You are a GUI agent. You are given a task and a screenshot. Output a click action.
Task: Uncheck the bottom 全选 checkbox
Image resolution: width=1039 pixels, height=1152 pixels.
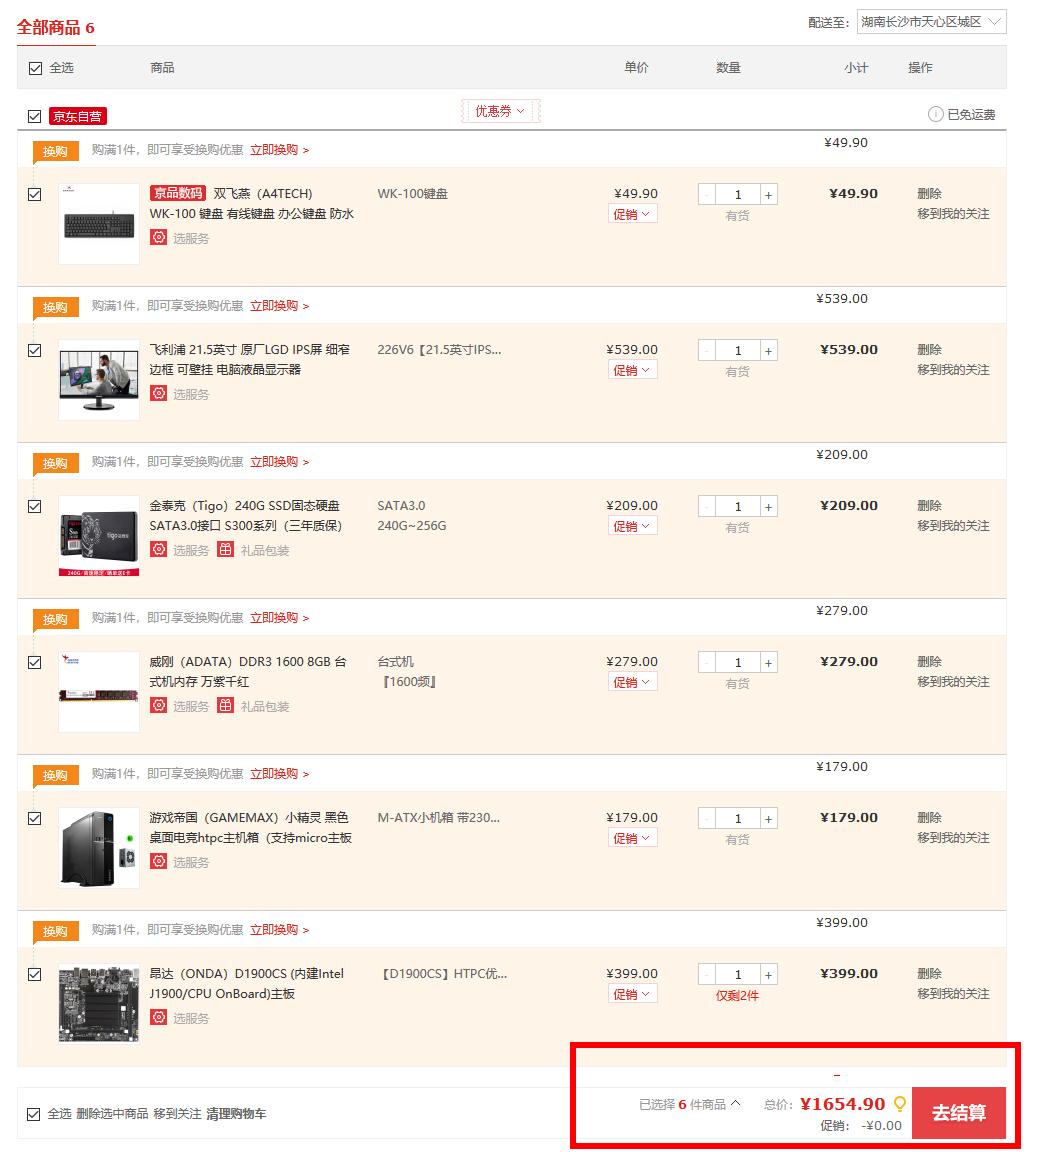click(x=34, y=1113)
